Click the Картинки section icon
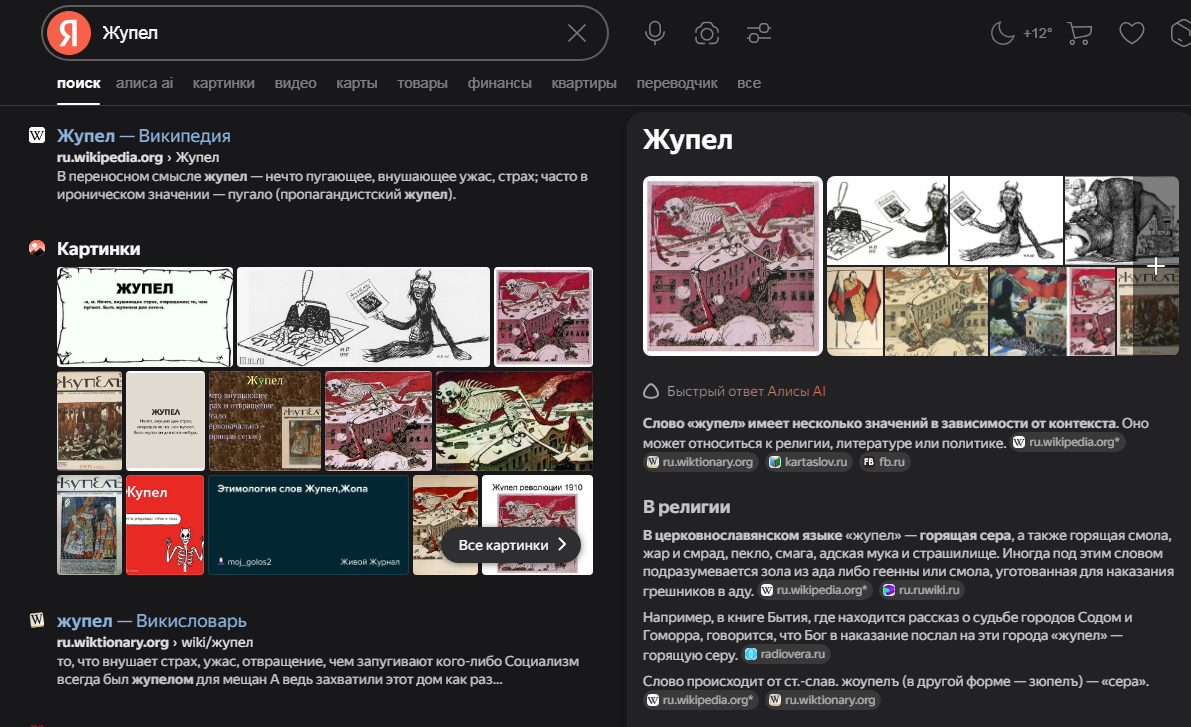 coord(36,248)
